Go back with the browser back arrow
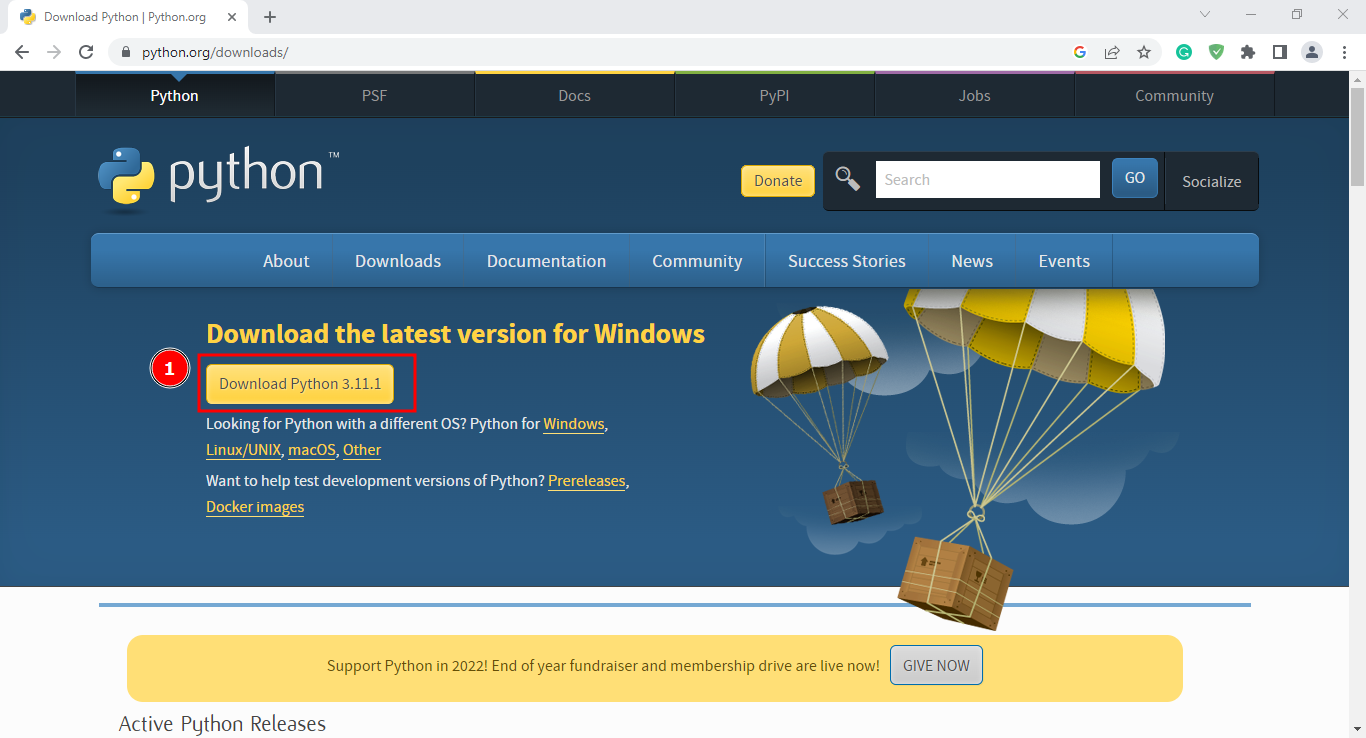Screen dimensions: 1366x738 [22, 52]
